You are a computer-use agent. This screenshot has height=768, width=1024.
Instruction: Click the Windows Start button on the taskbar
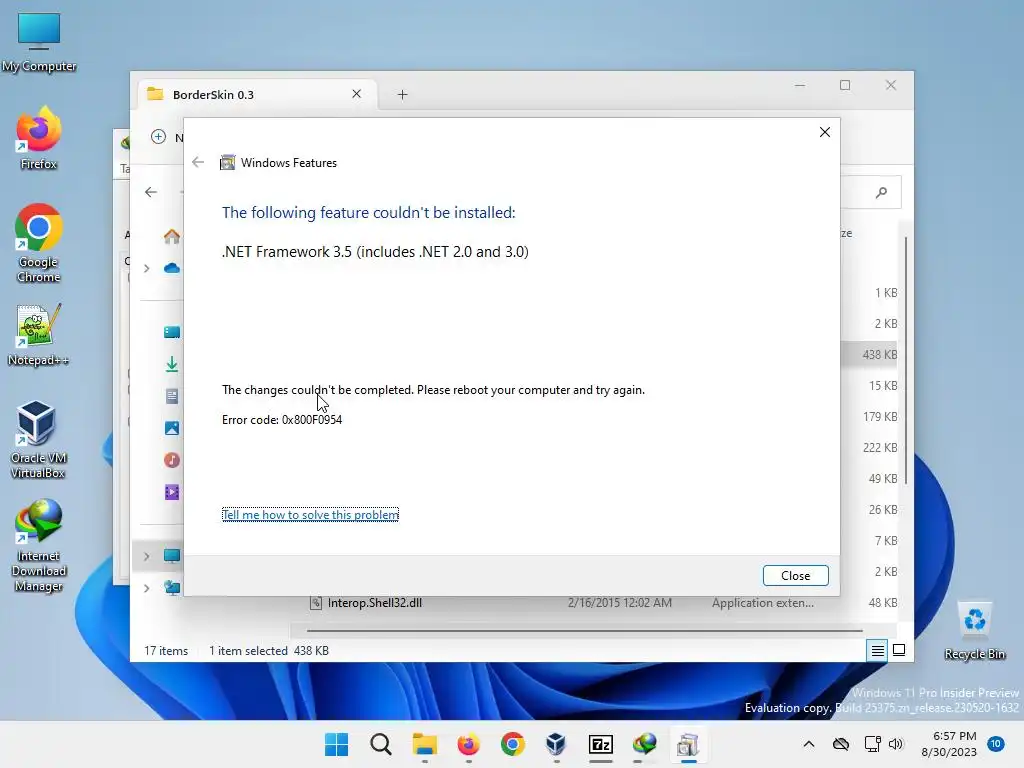click(x=336, y=744)
